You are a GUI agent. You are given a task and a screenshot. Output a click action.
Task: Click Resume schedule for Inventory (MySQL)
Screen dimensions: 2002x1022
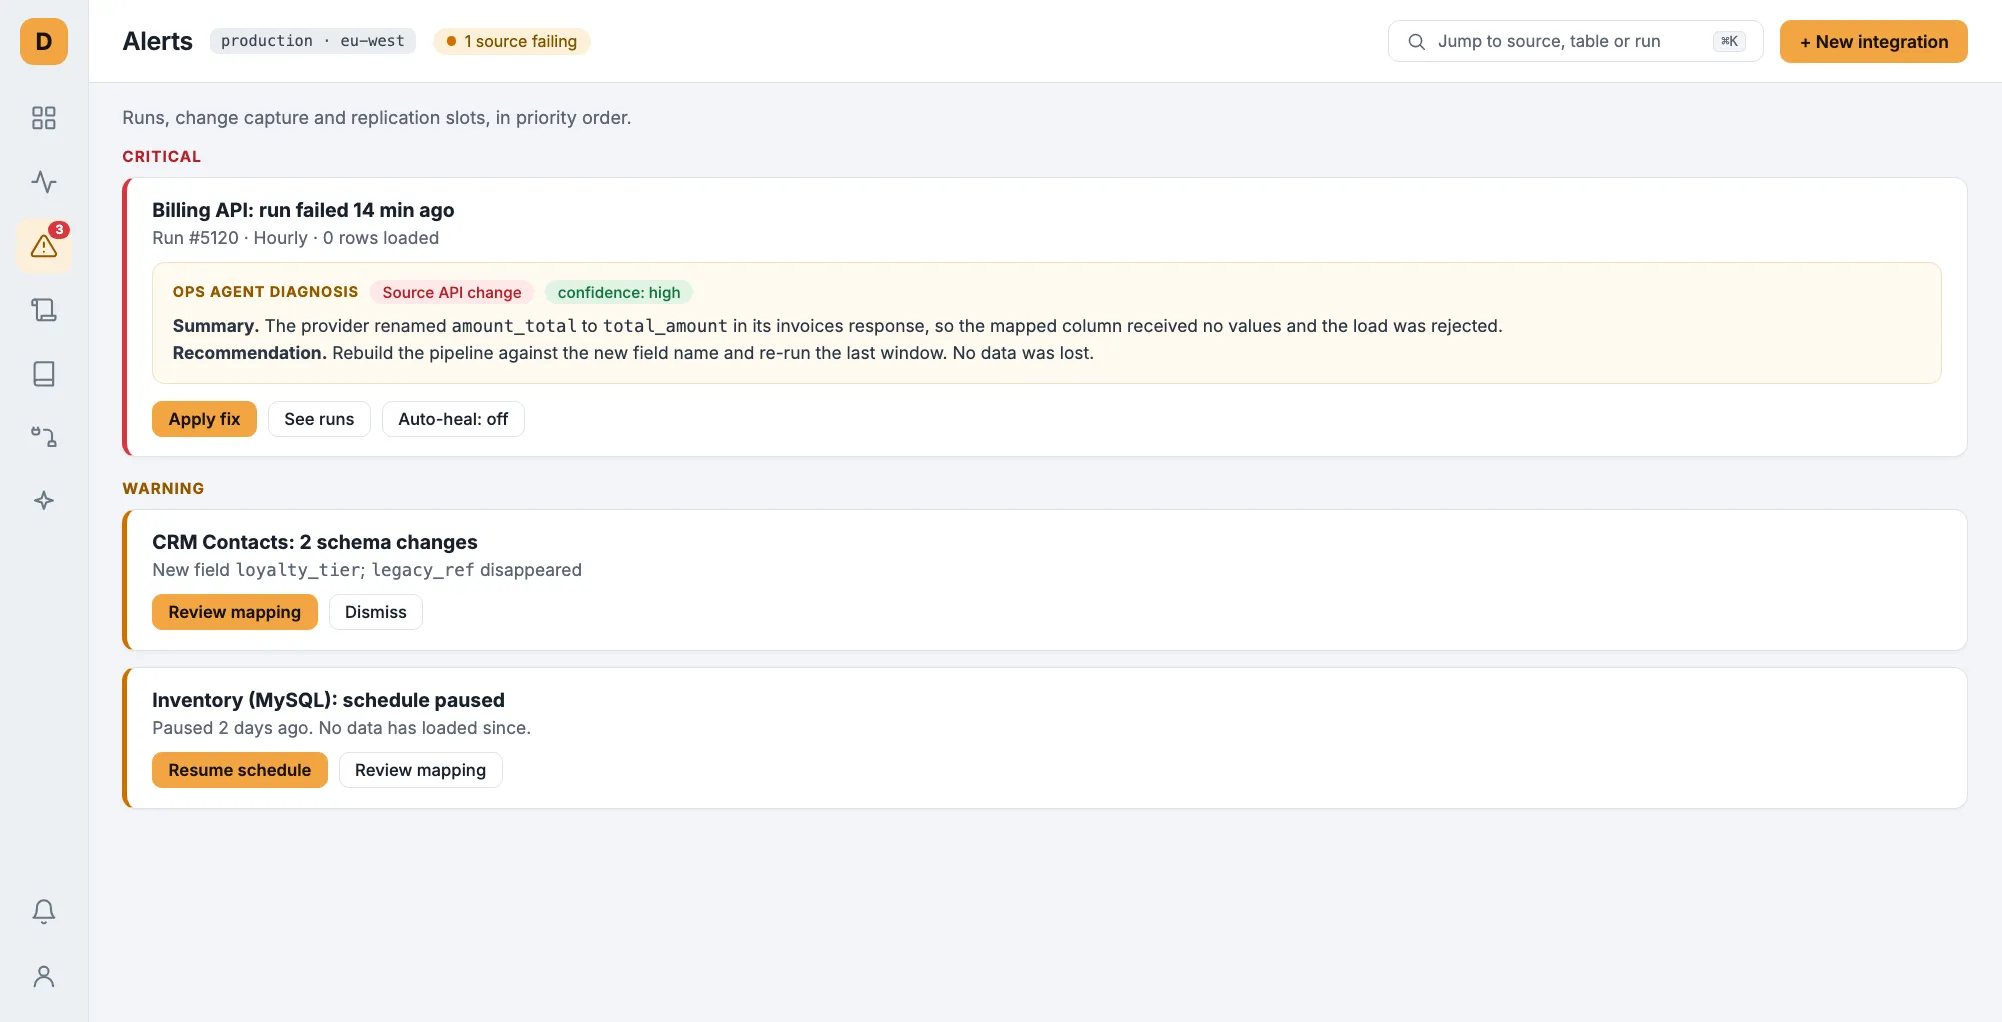point(240,770)
